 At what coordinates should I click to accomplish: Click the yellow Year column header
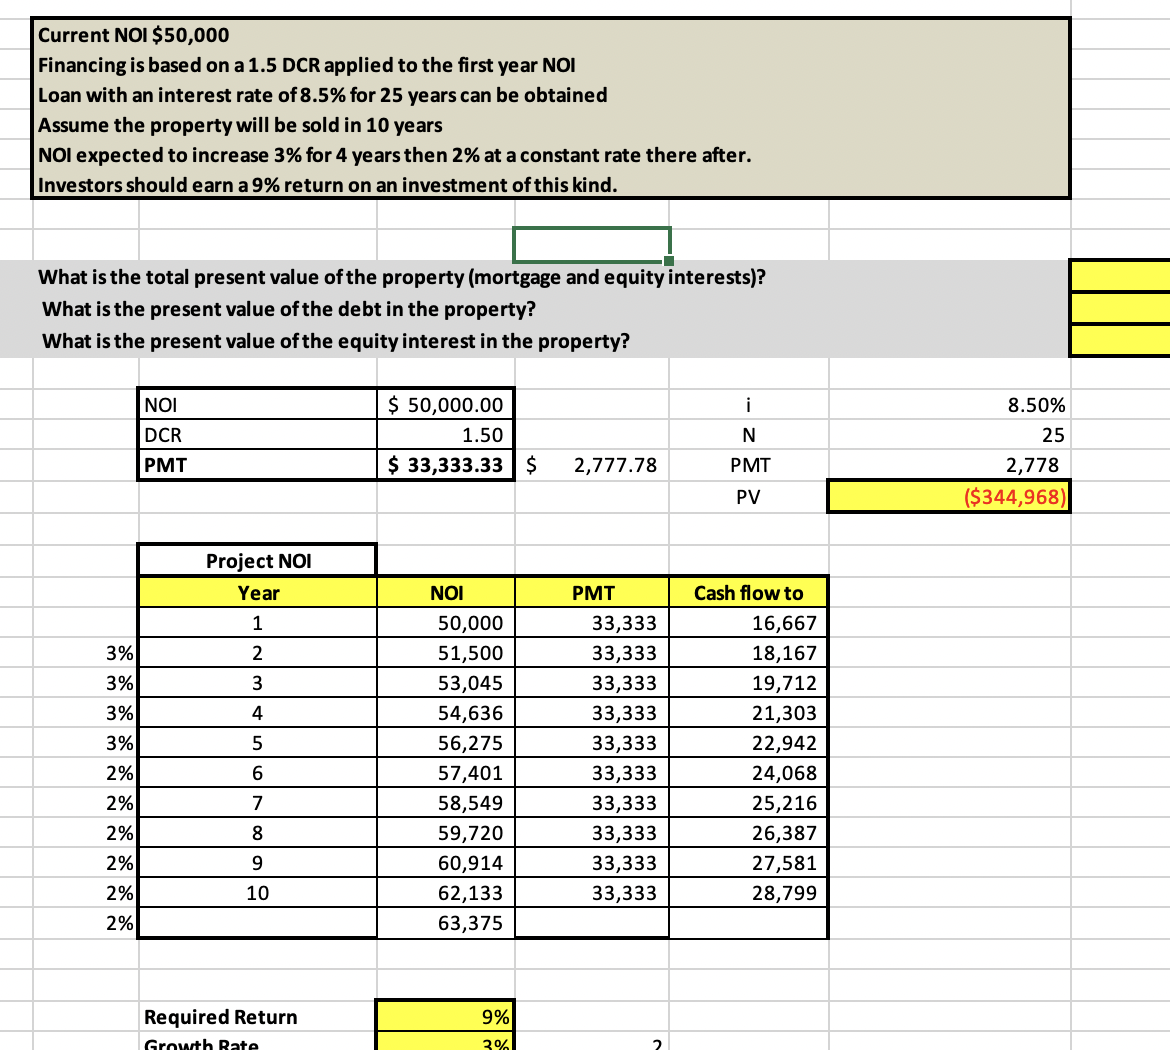coord(256,592)
